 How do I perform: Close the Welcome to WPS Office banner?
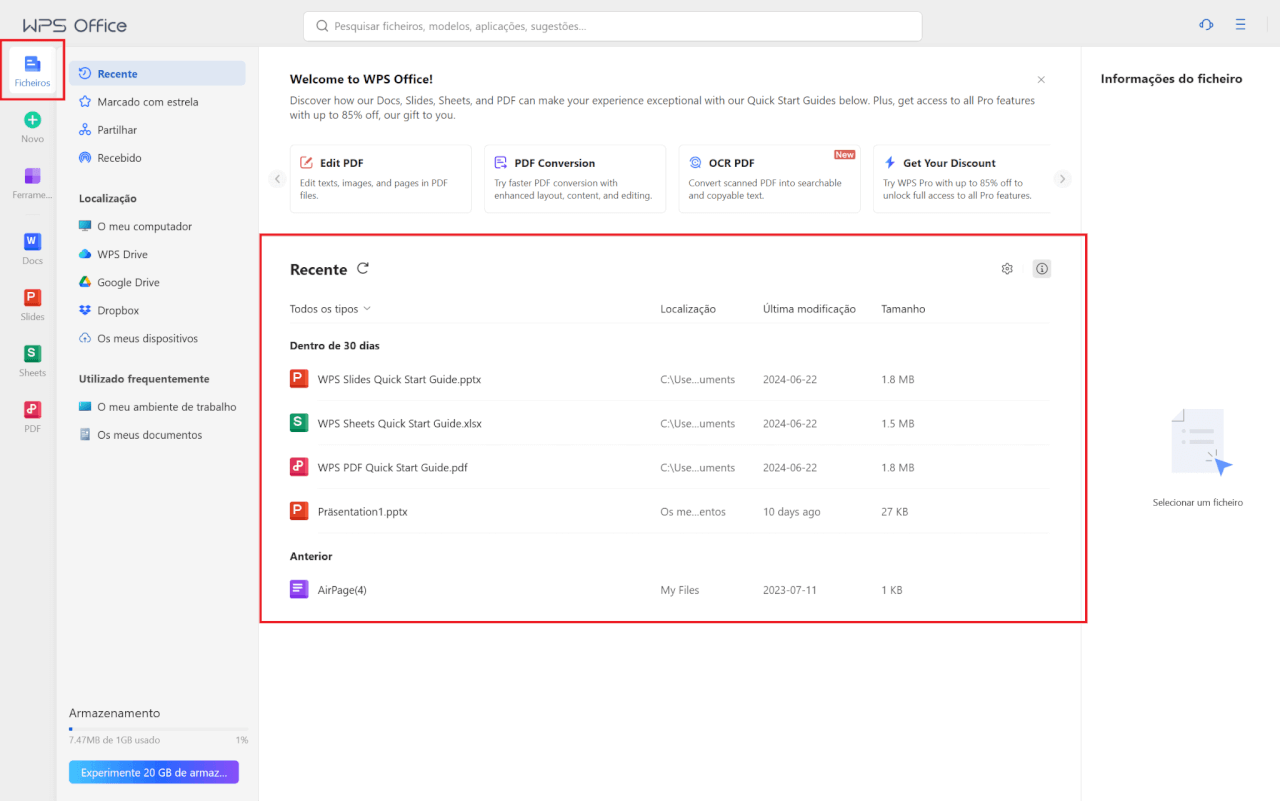(1041, 79)
